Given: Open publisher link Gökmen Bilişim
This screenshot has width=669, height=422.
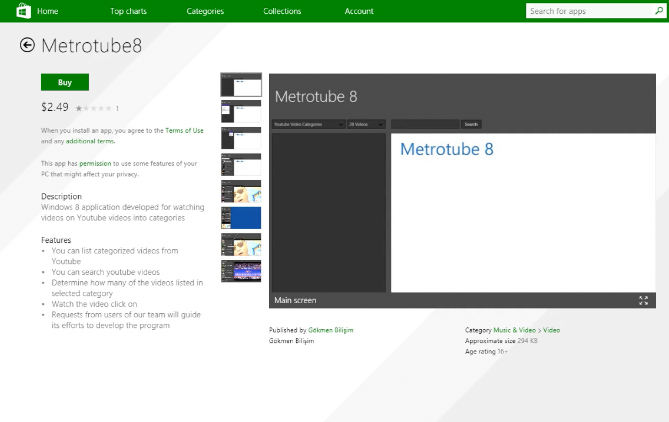Looking at the screenshot, I should click(331, 330).
